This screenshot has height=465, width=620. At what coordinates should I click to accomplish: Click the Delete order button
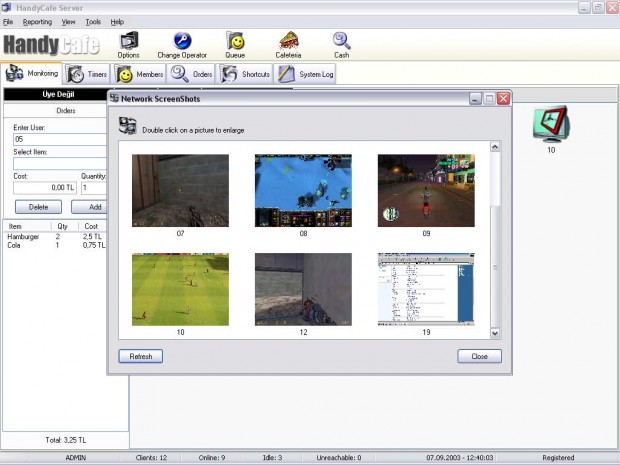pos(38,207)
